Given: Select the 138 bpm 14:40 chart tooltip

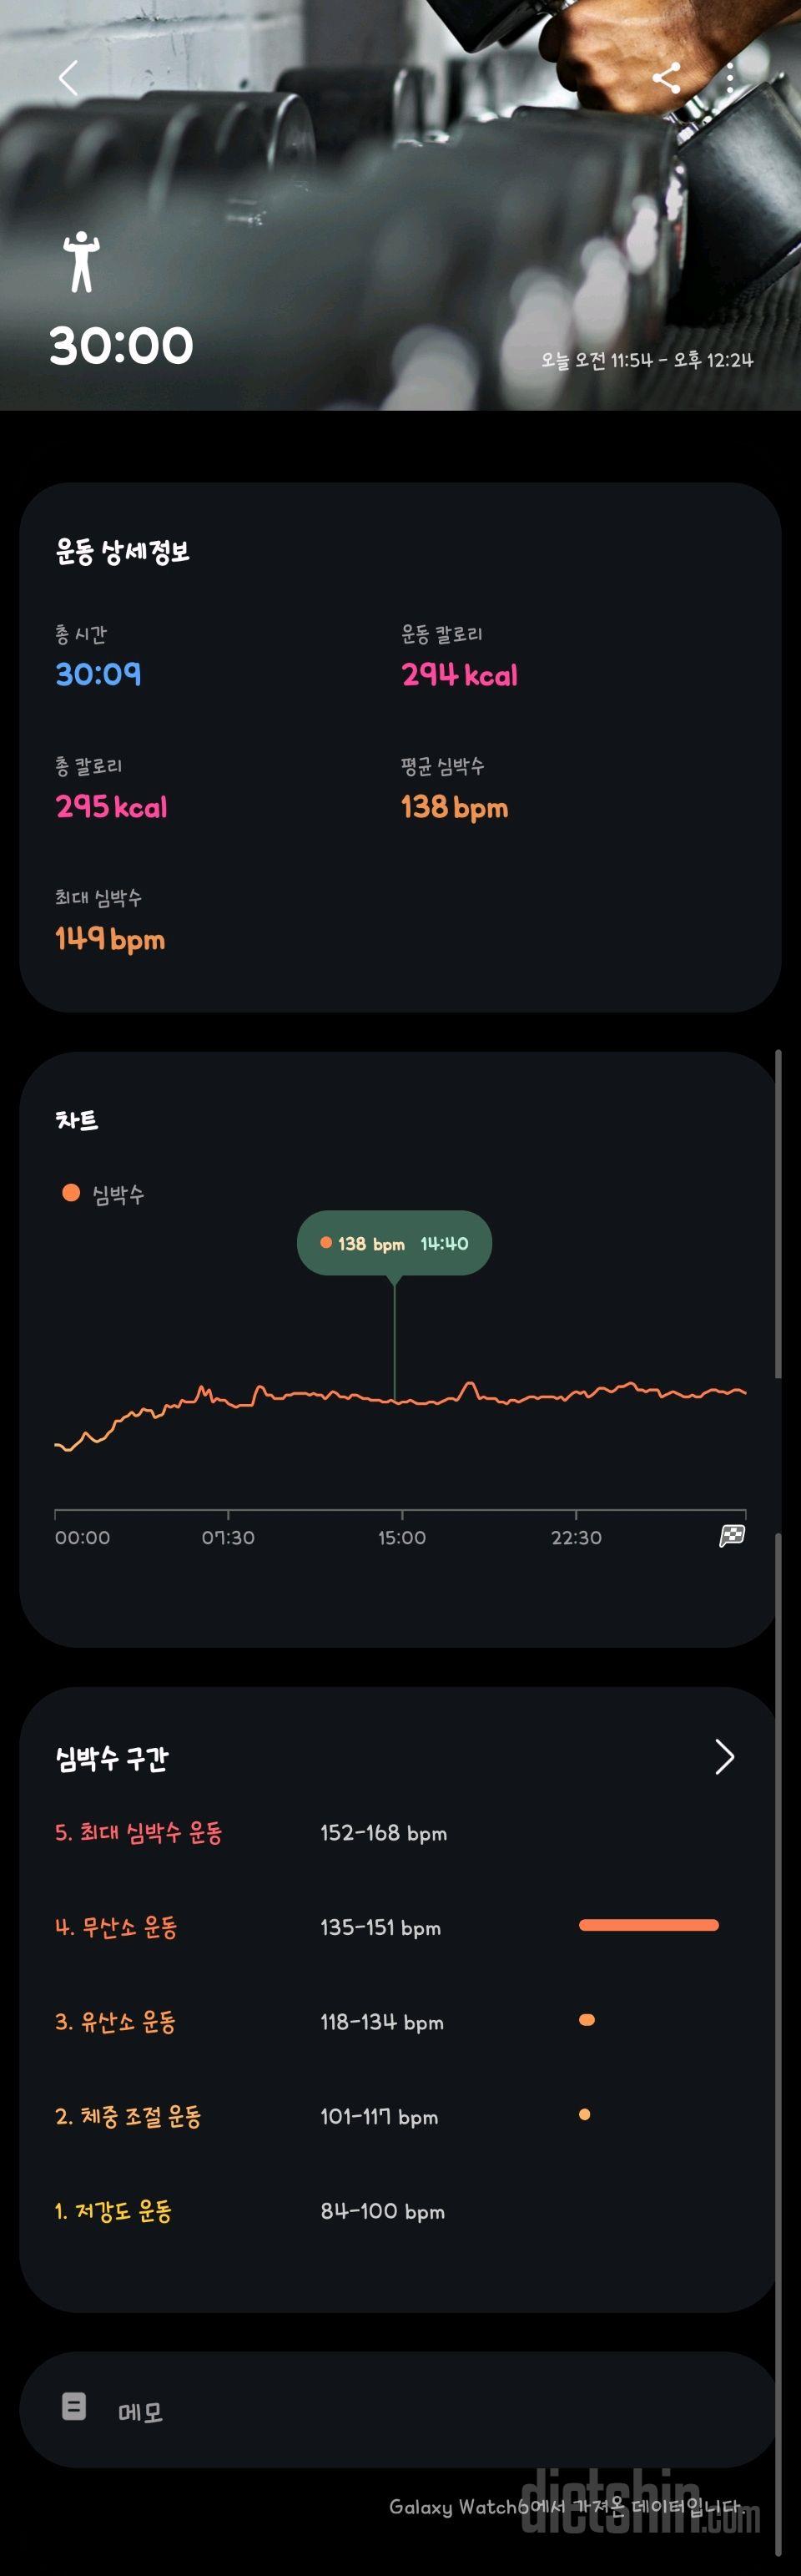Looking at the screenshot, I should [x=394, y=1243].
